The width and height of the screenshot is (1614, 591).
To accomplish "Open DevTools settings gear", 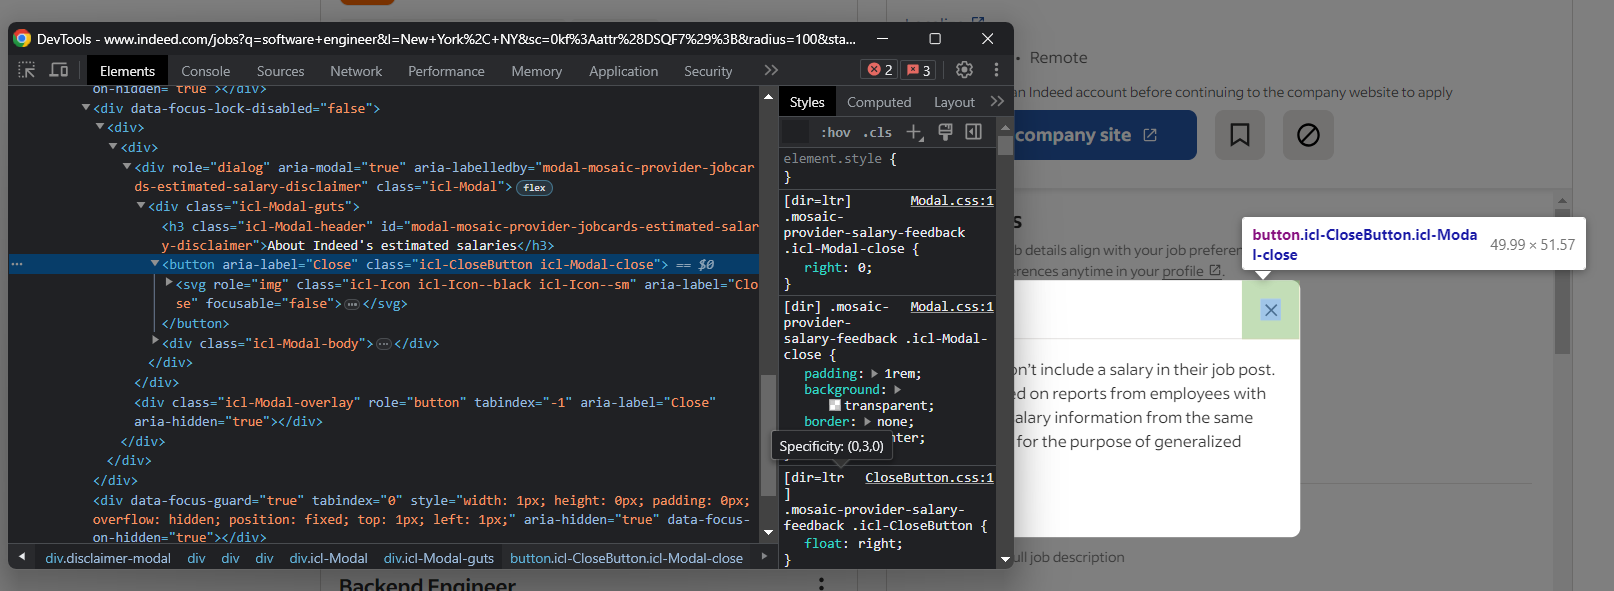I will point(964,70).
